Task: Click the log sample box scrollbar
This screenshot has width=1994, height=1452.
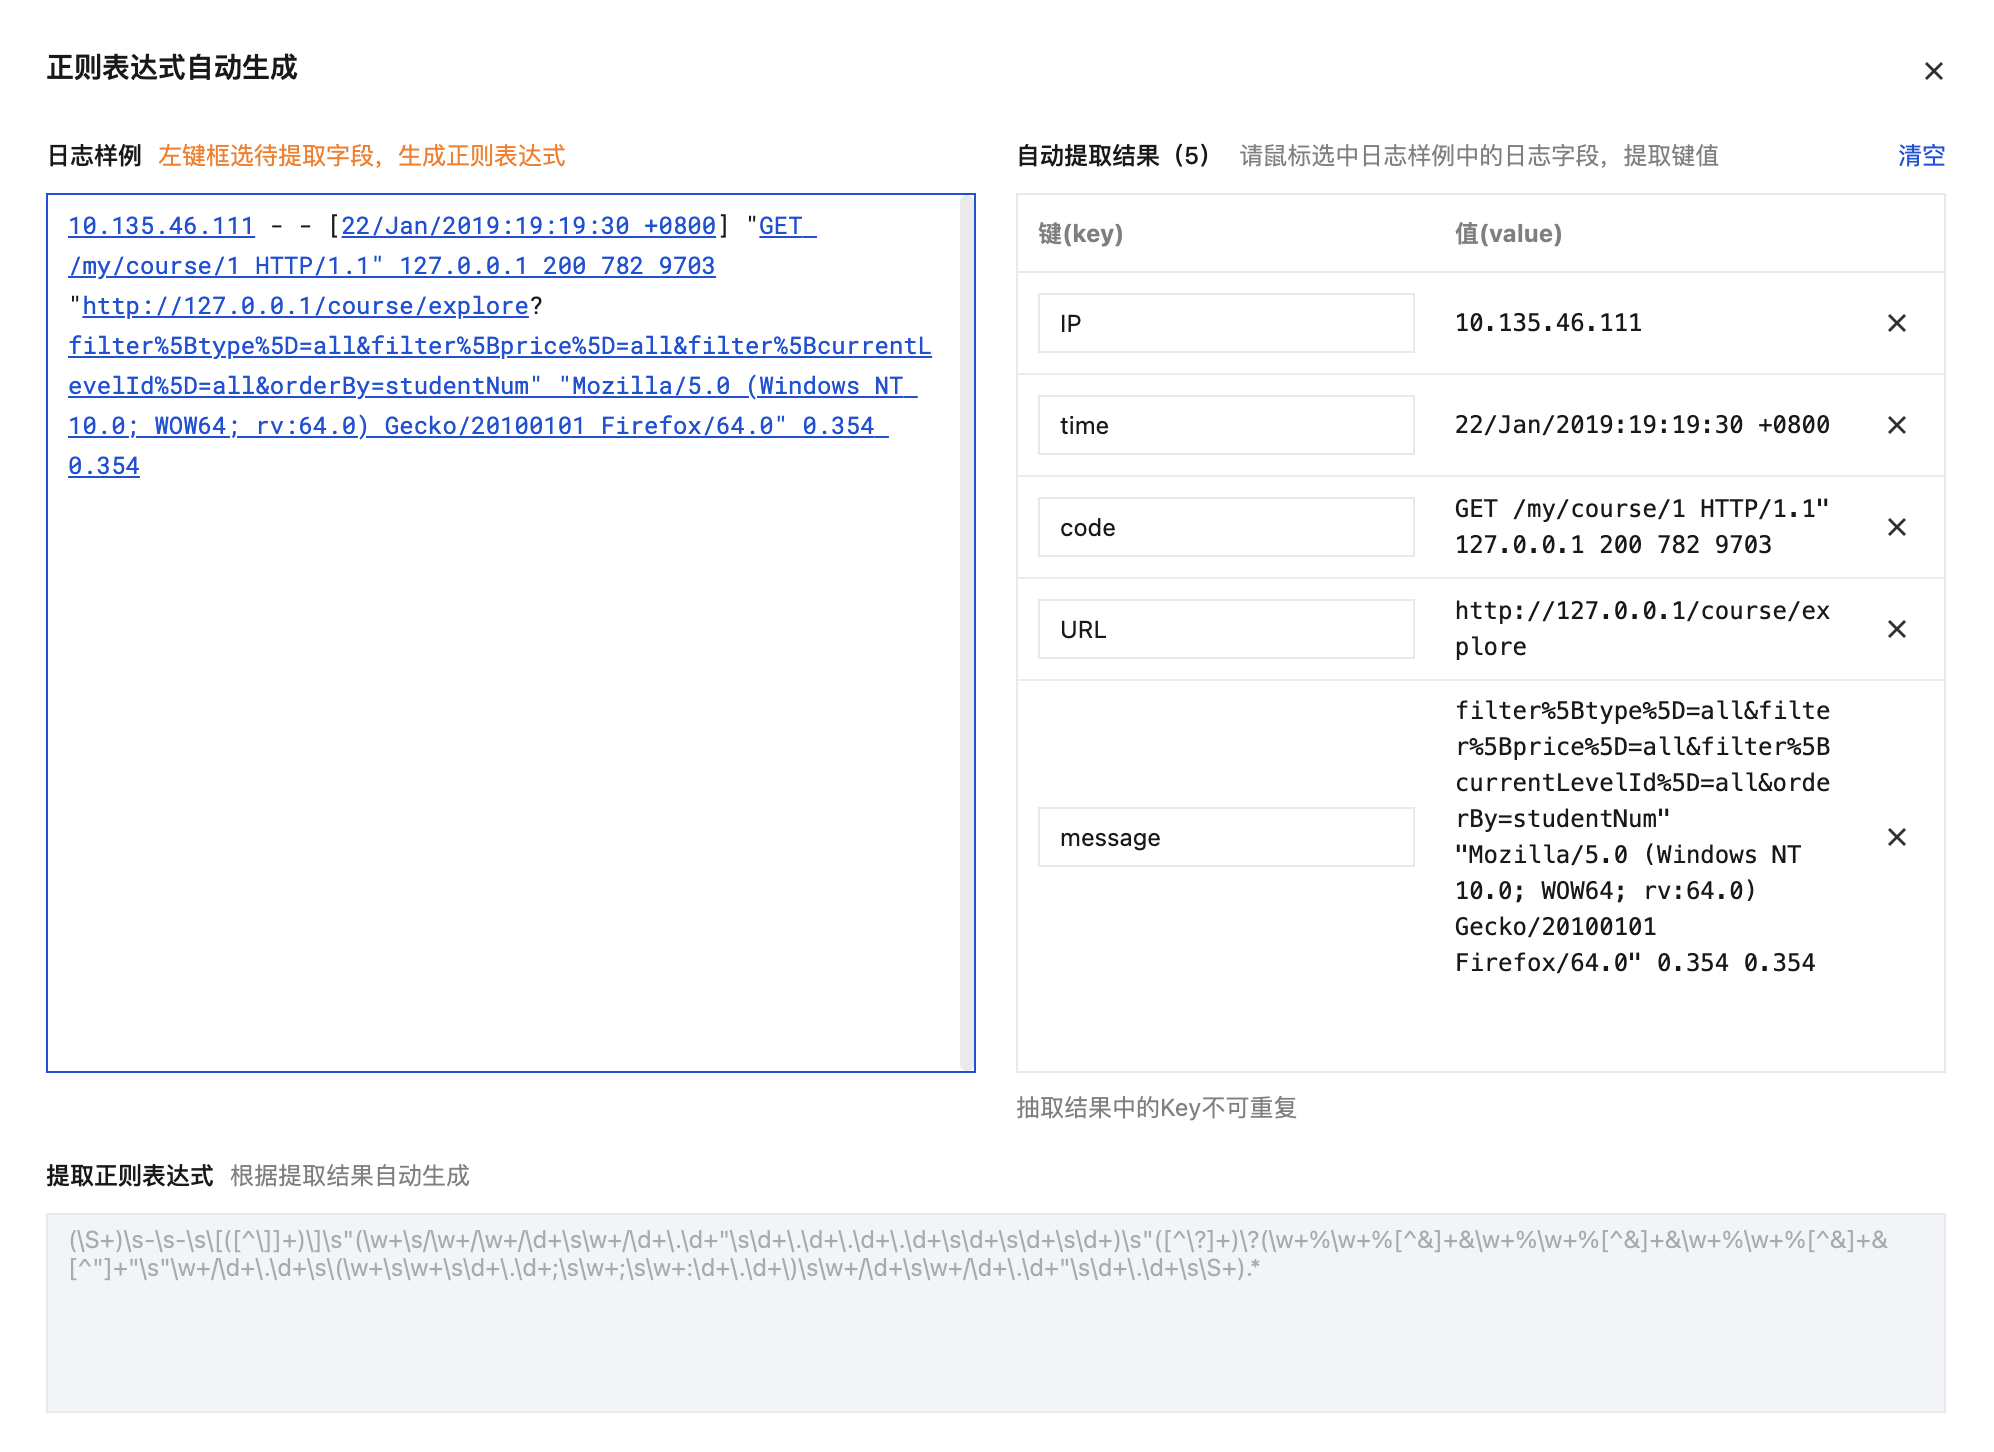Action: click(x=966, y=632)
